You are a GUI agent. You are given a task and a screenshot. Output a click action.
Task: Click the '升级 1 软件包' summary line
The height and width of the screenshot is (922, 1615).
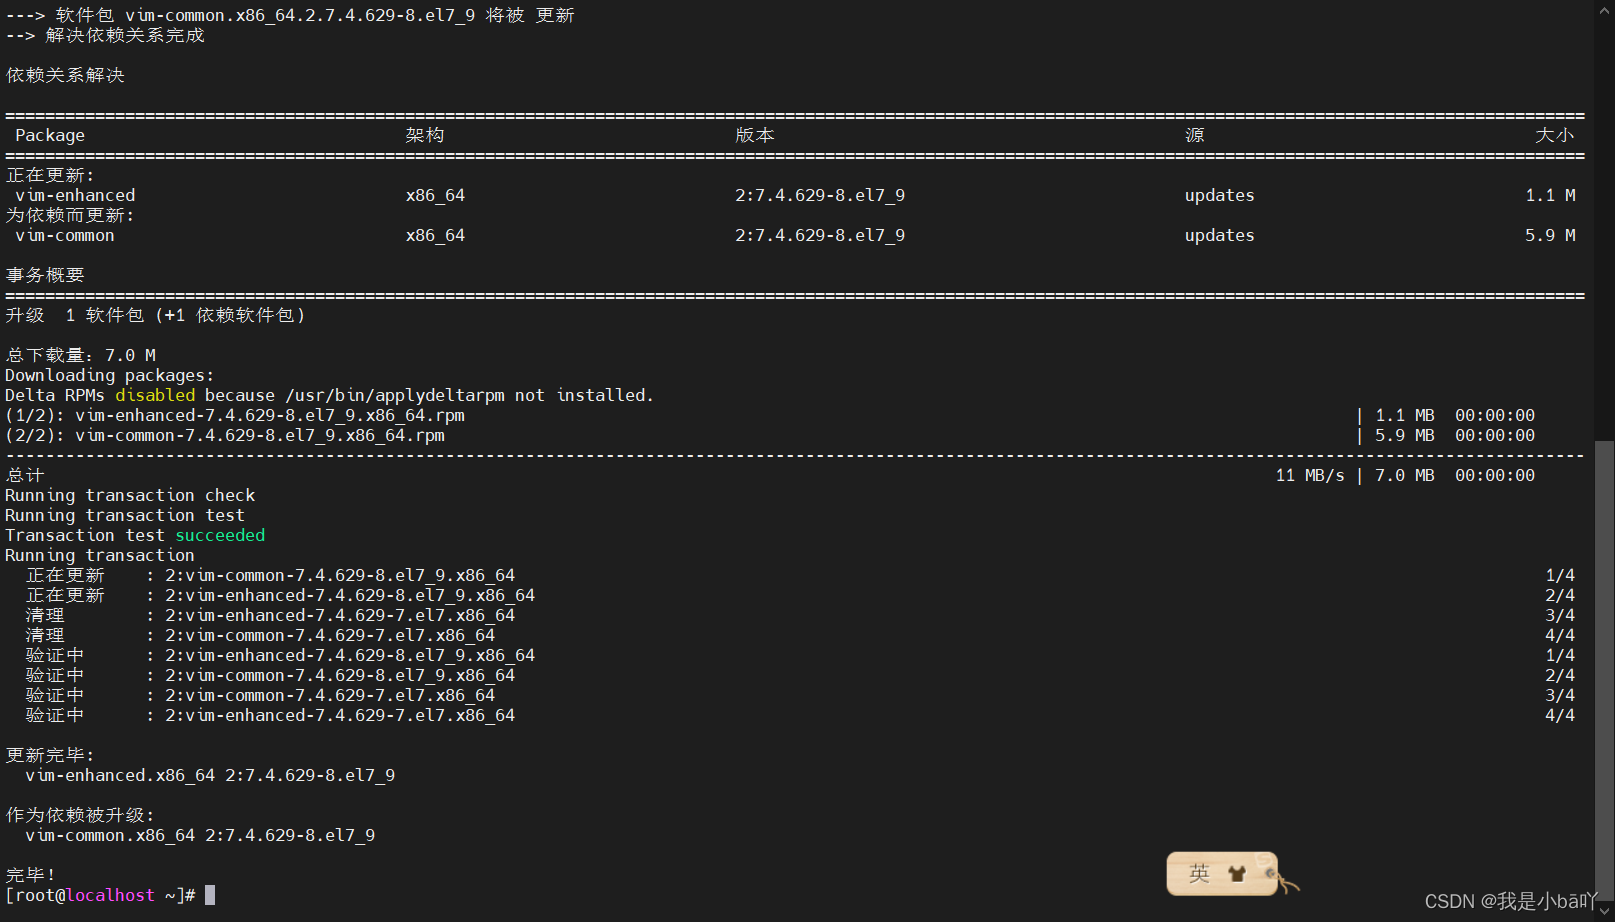tap(155, 315)
